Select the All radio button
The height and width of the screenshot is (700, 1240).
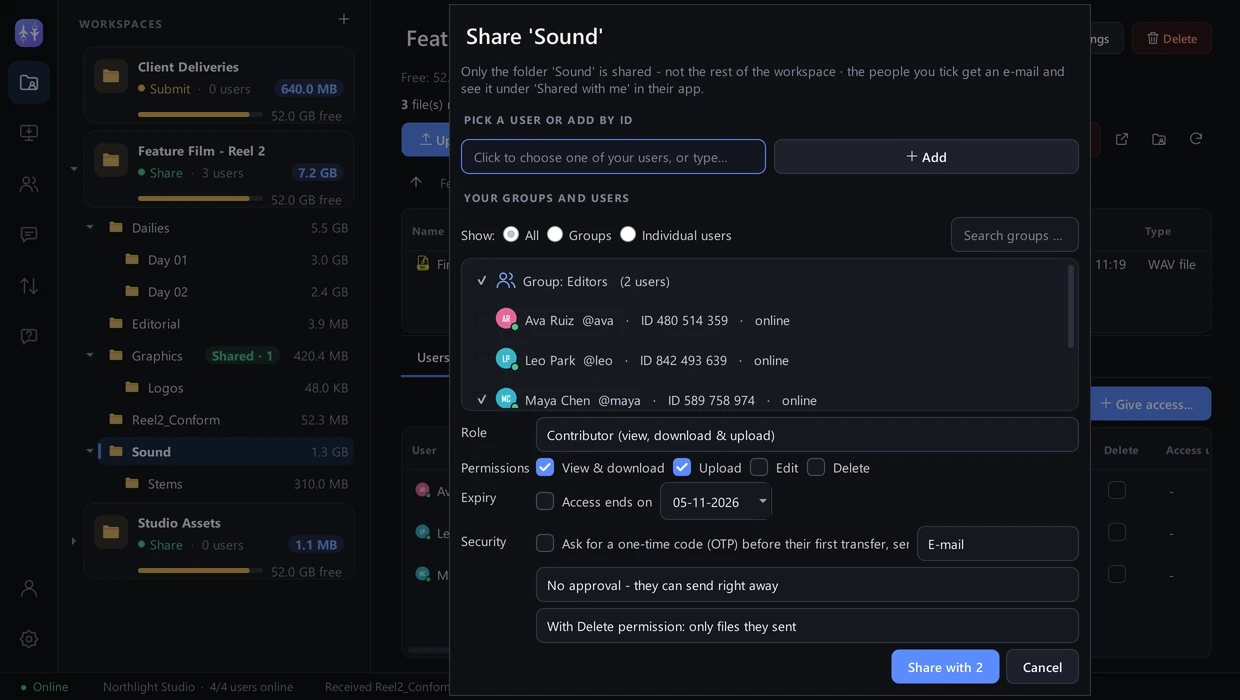[x=511, y=234]
